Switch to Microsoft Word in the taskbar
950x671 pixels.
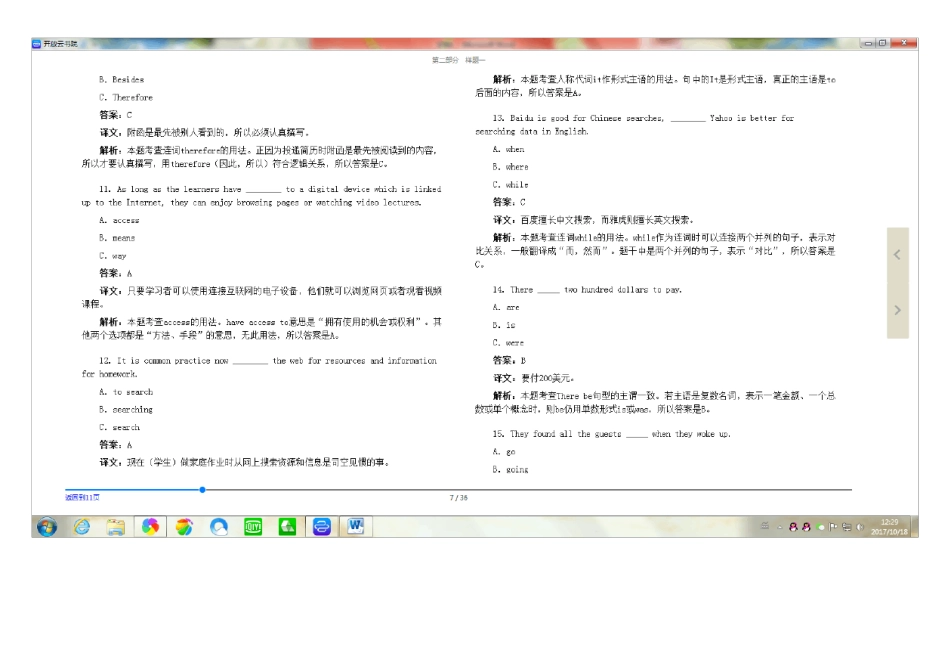(x=356, y=526)
